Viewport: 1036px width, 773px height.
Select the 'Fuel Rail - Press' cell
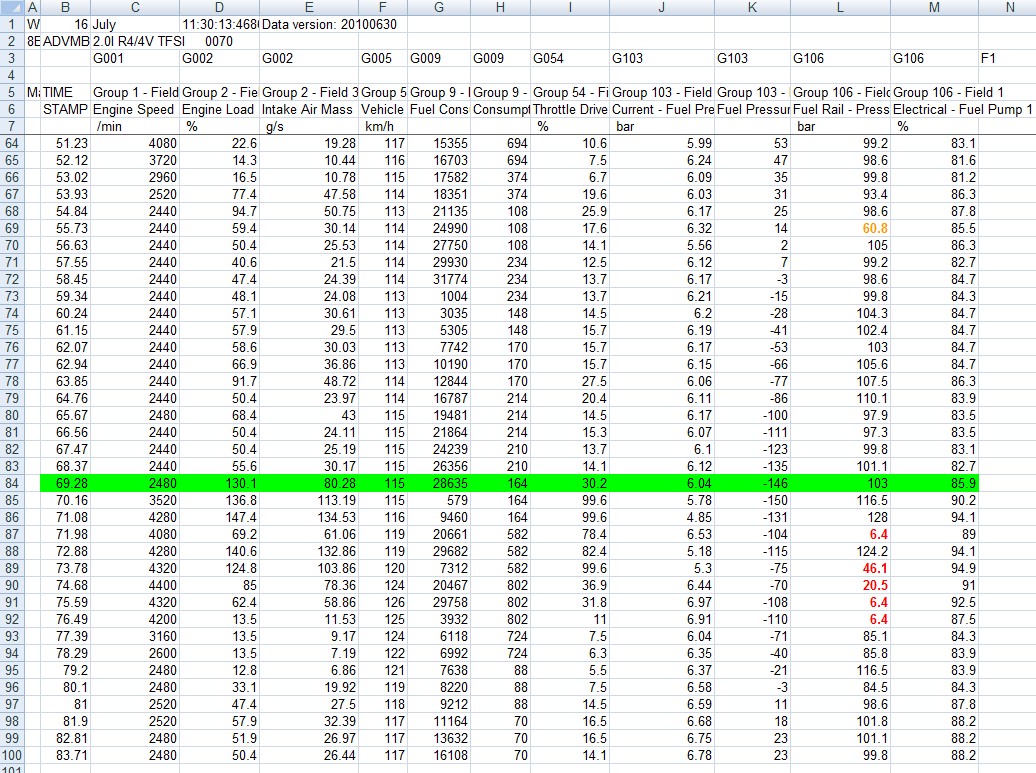(x=840, y=109)
